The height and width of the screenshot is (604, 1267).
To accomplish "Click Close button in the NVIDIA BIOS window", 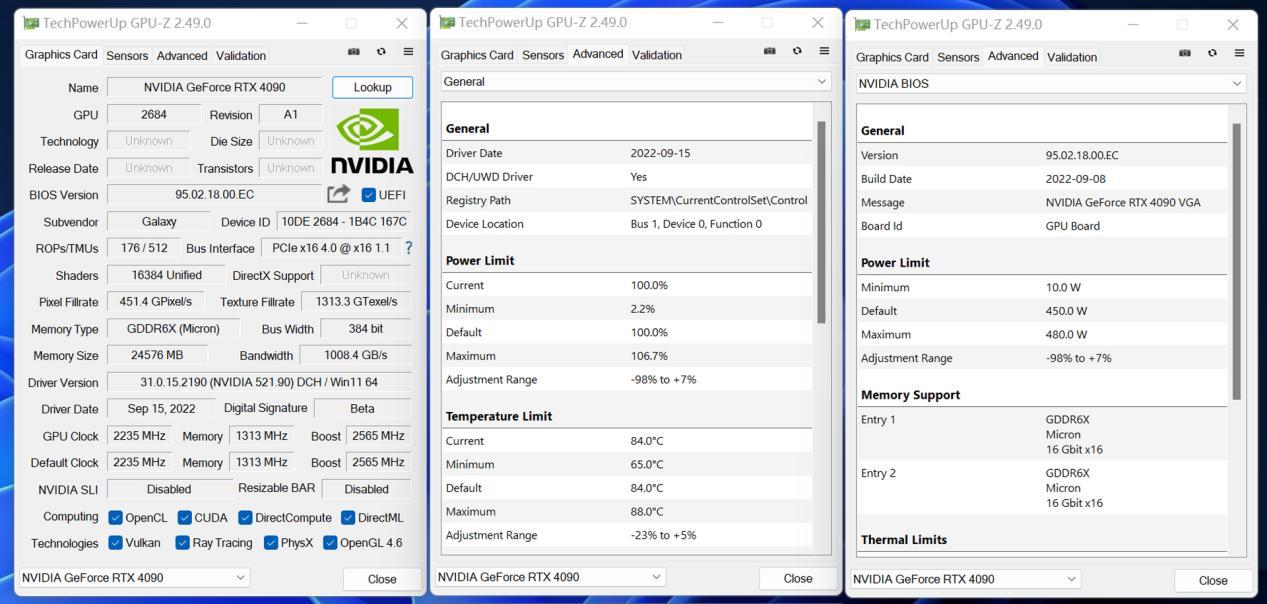I will click(1213, 580).
